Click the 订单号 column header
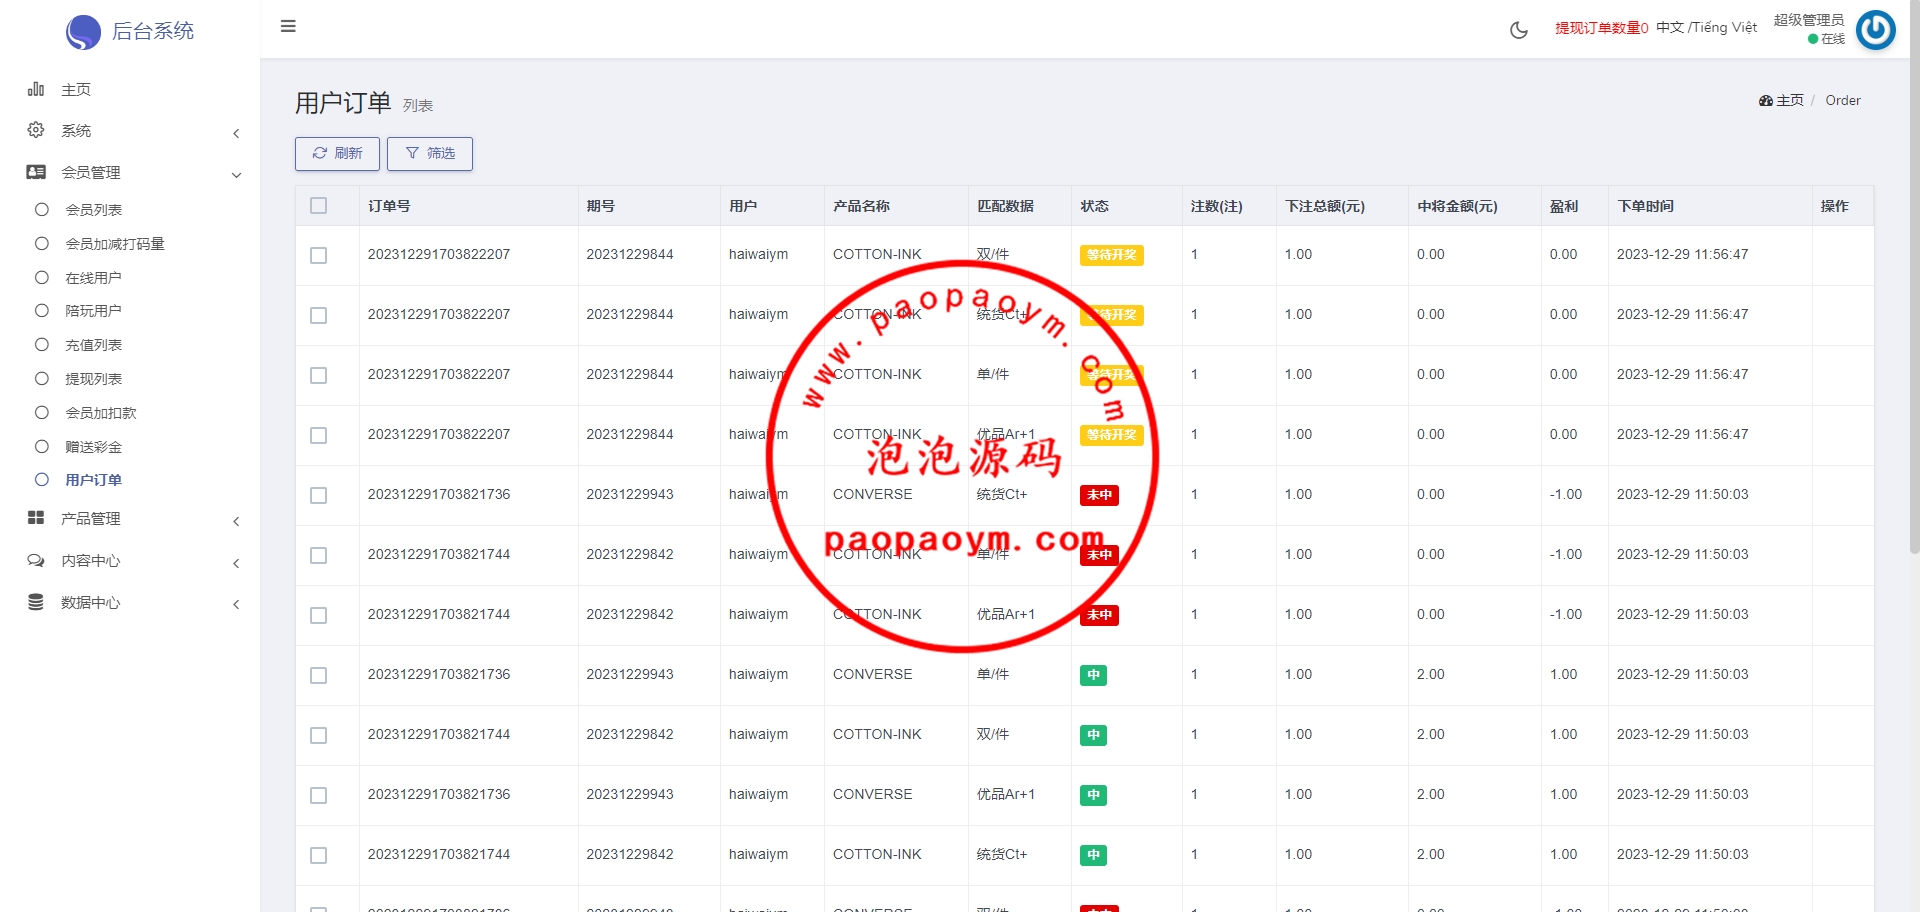The image size is (1920, 912). [389, 206]
